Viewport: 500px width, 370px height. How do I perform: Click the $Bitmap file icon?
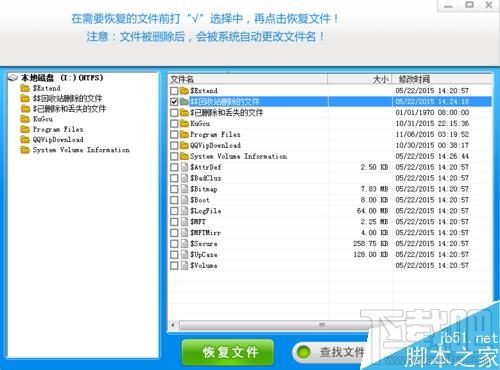pos(184,189)
